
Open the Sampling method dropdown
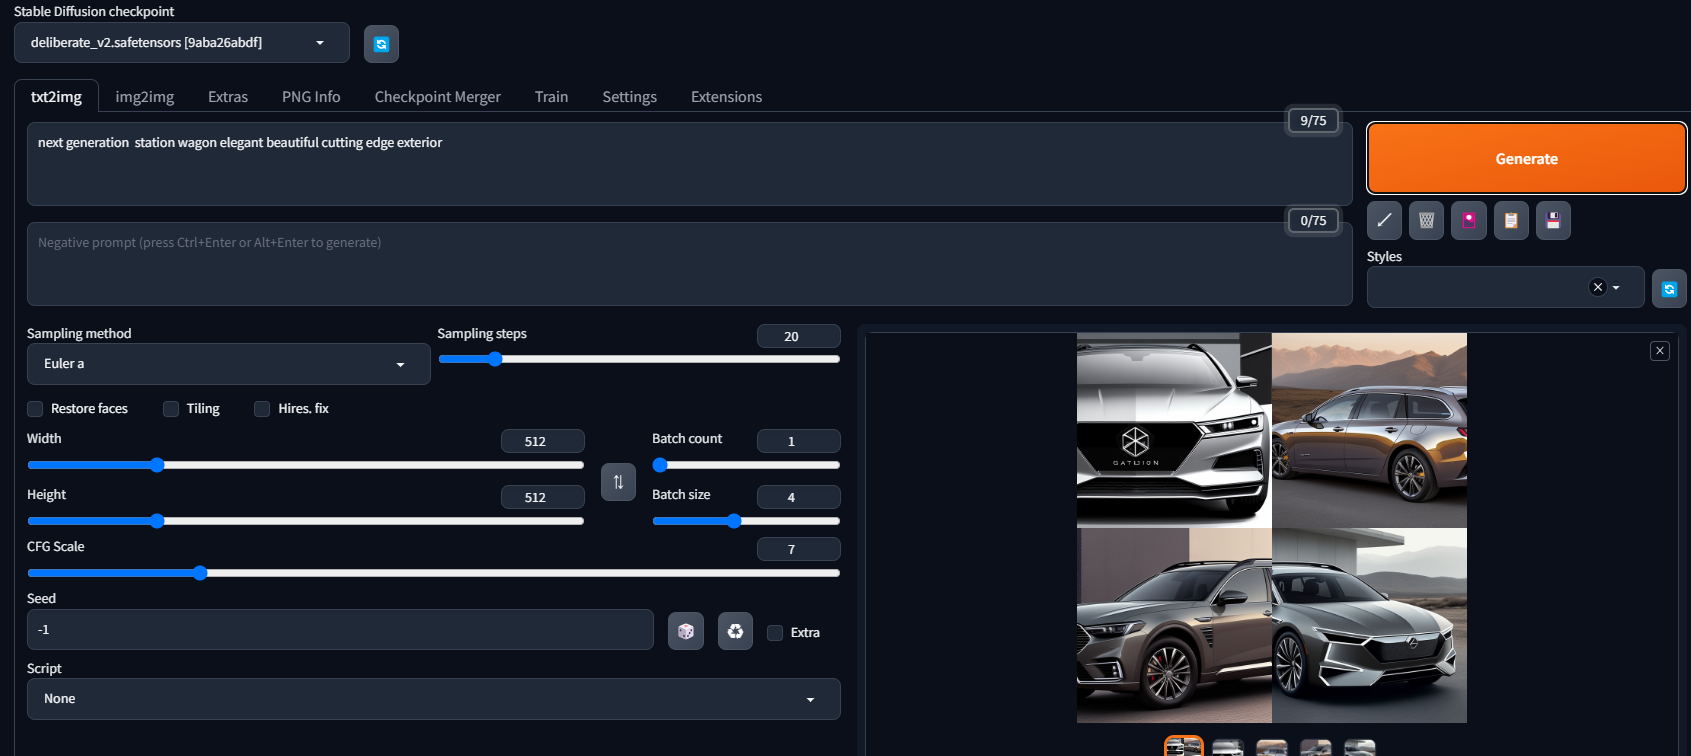pyautogui.click(x=229, y=364)
